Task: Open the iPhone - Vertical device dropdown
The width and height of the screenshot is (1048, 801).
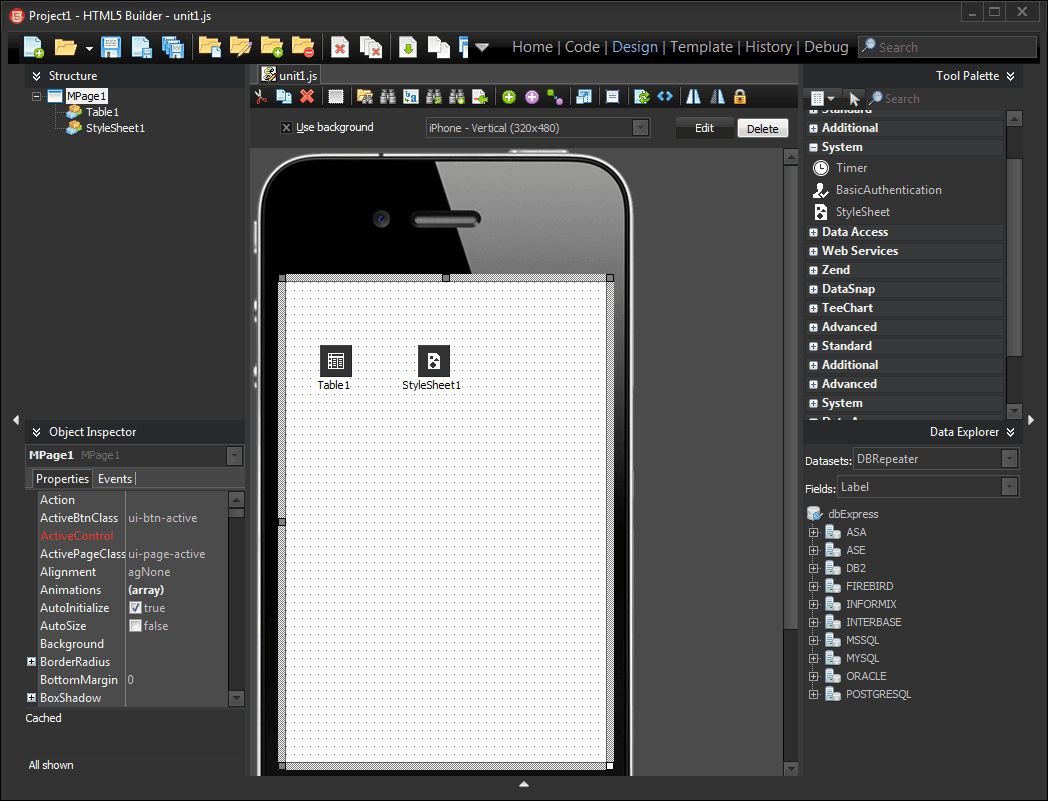Action: pyautogui.click(x=640, y=128)
